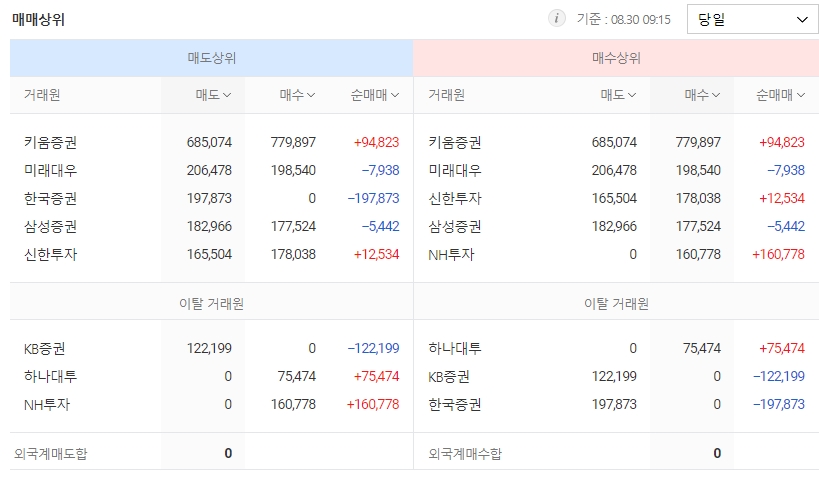Click NH투자 in left 이탈 거래원 list

[46, 404]
